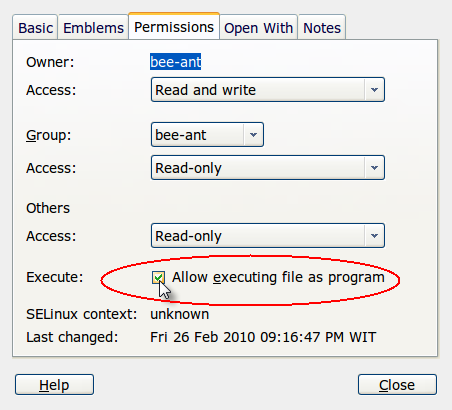Image resolution: width=452 pixels, height=410 pixels.
Task: Expand the owner Access dropdown arrow
Action: [x=374, y=90]
